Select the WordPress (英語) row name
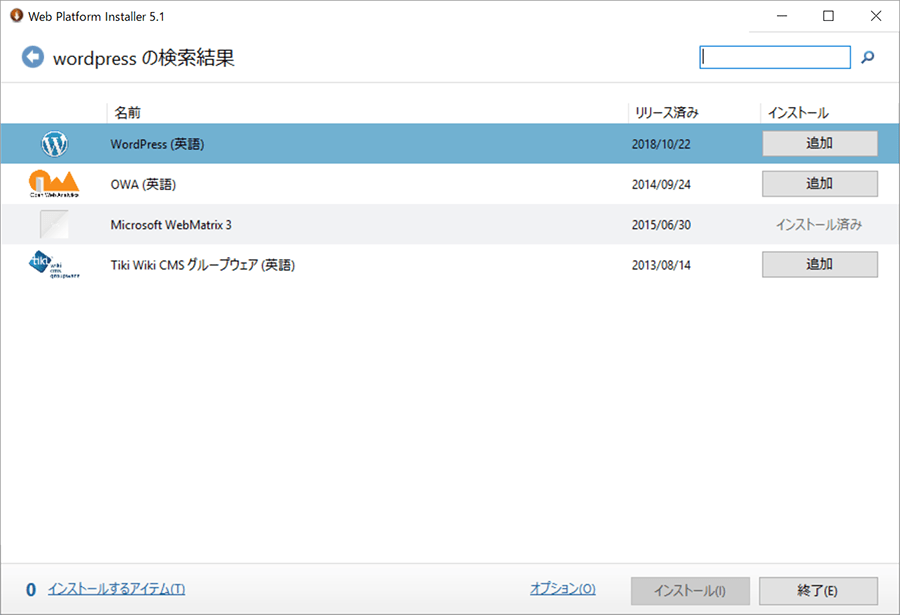Image resolution: width=900 pixels, height=615 pixels. point(157,144)
